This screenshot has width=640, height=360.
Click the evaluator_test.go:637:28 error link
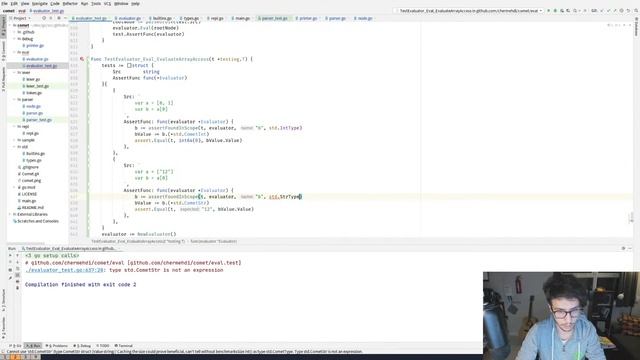point(64,270)
